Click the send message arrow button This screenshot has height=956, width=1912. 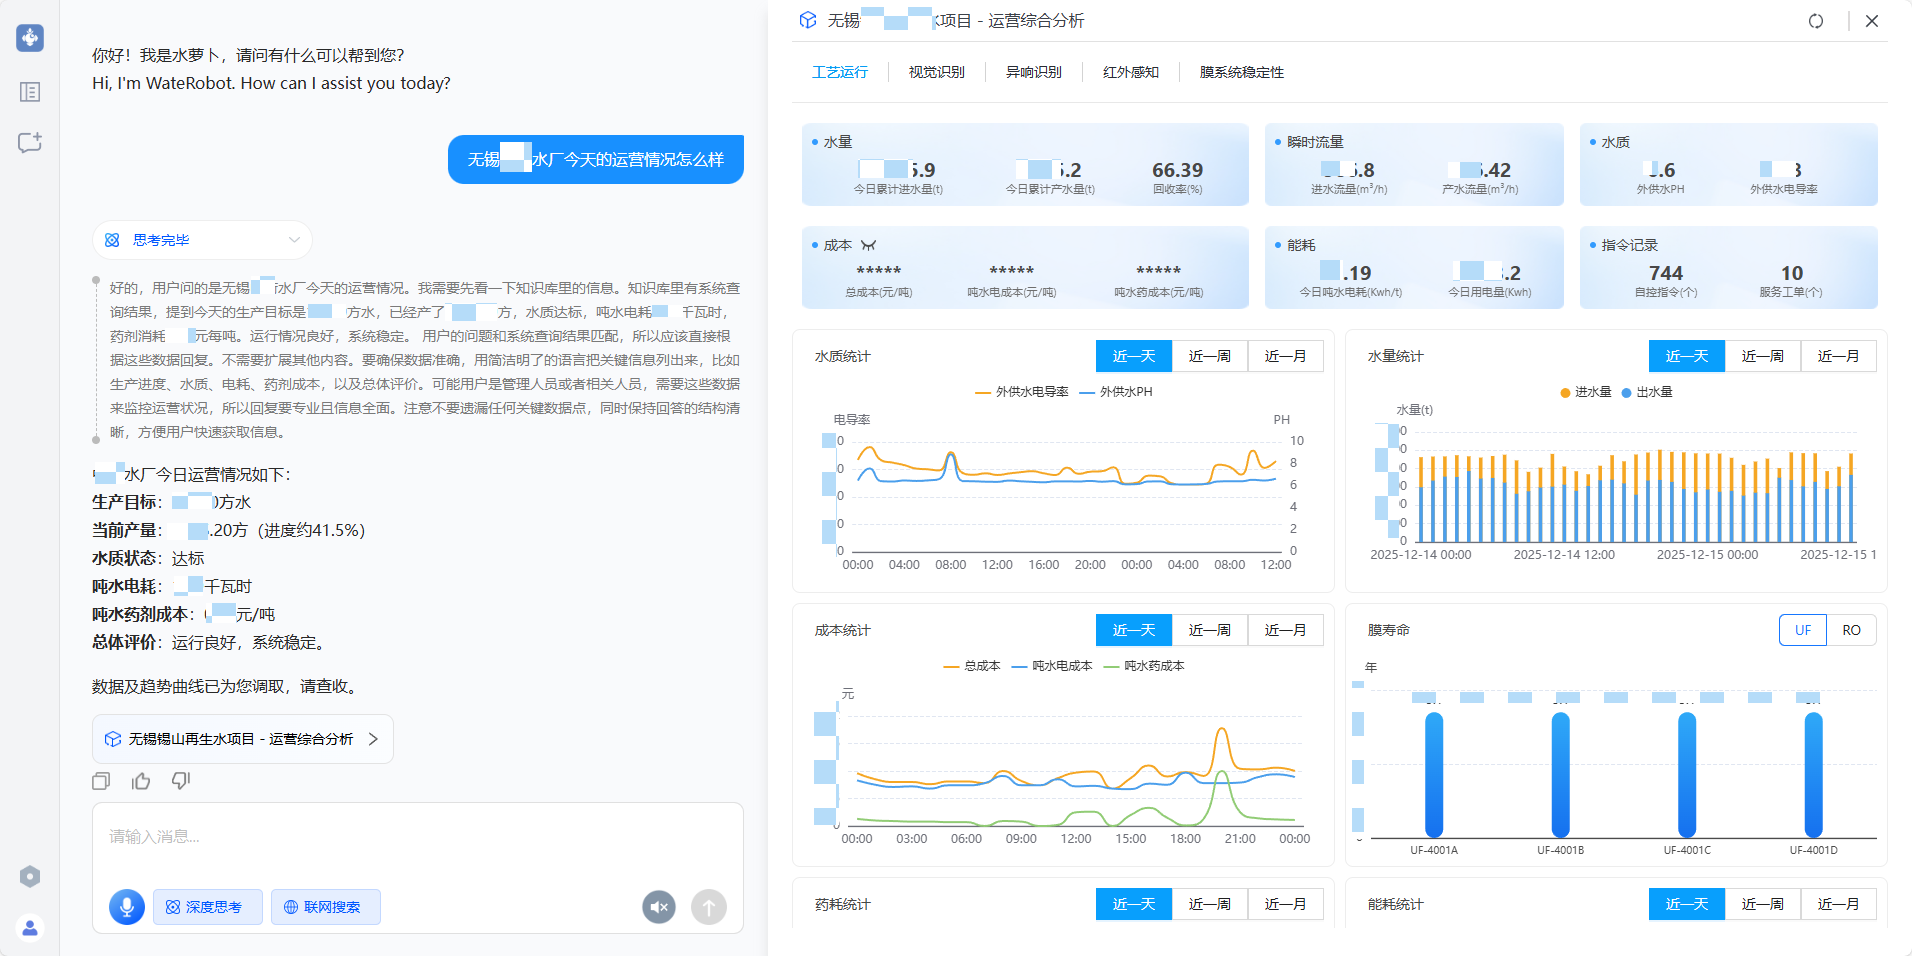pos(708,907)
